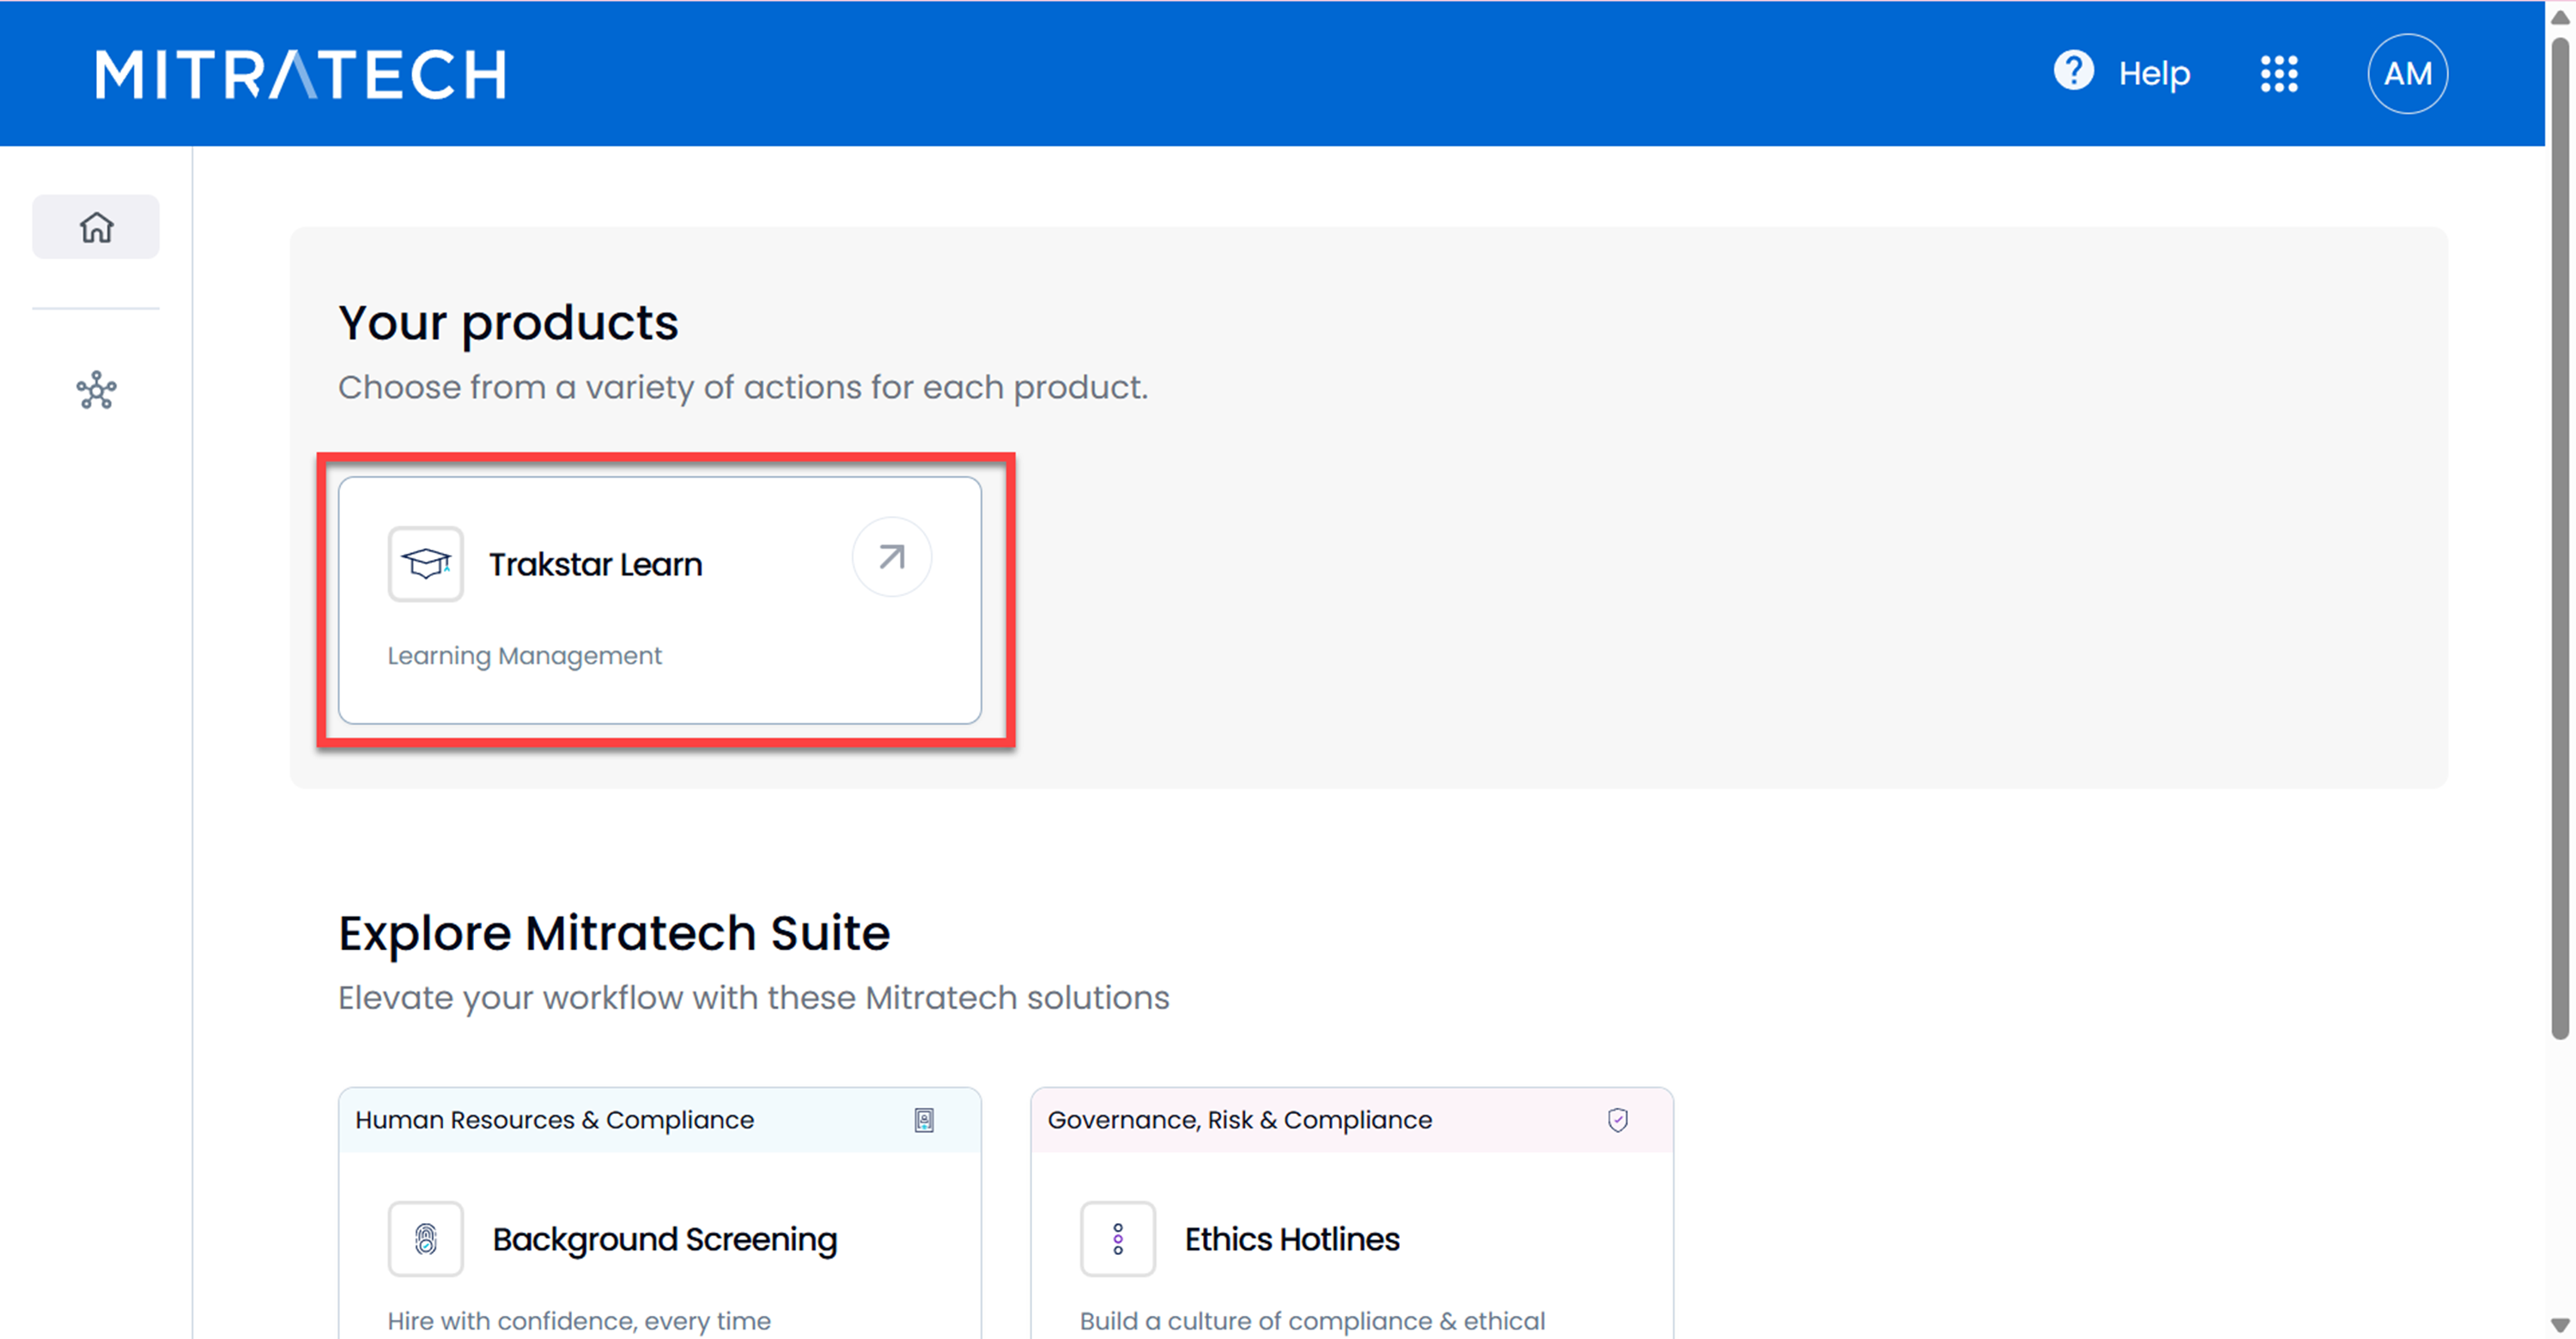Open the Trakstar Learn product title
Image resolution: width=2576 pixels, height=1339 pixels.
pyautogui.click(x=595, y=565)
